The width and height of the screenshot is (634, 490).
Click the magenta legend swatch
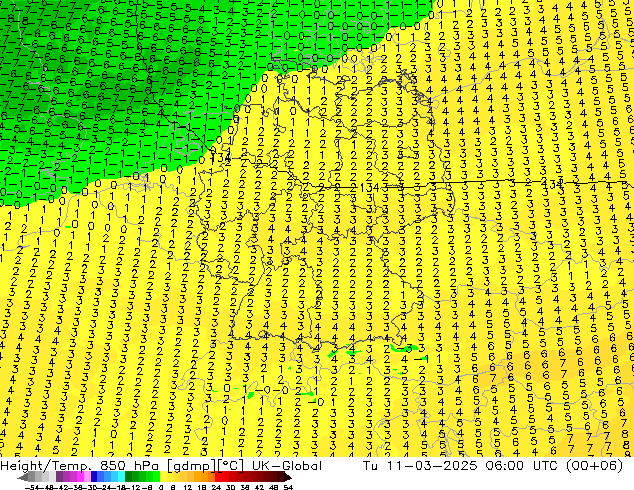(x=80, y=477)
